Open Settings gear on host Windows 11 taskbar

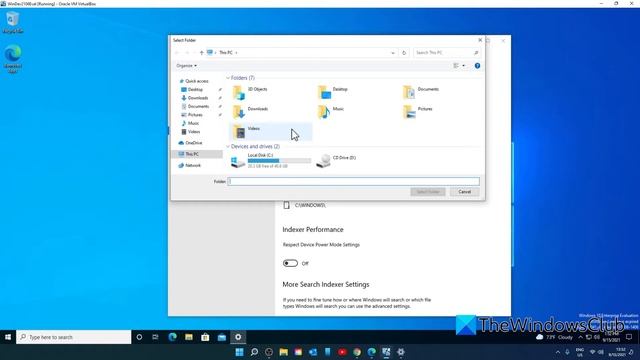pos(401,352)
